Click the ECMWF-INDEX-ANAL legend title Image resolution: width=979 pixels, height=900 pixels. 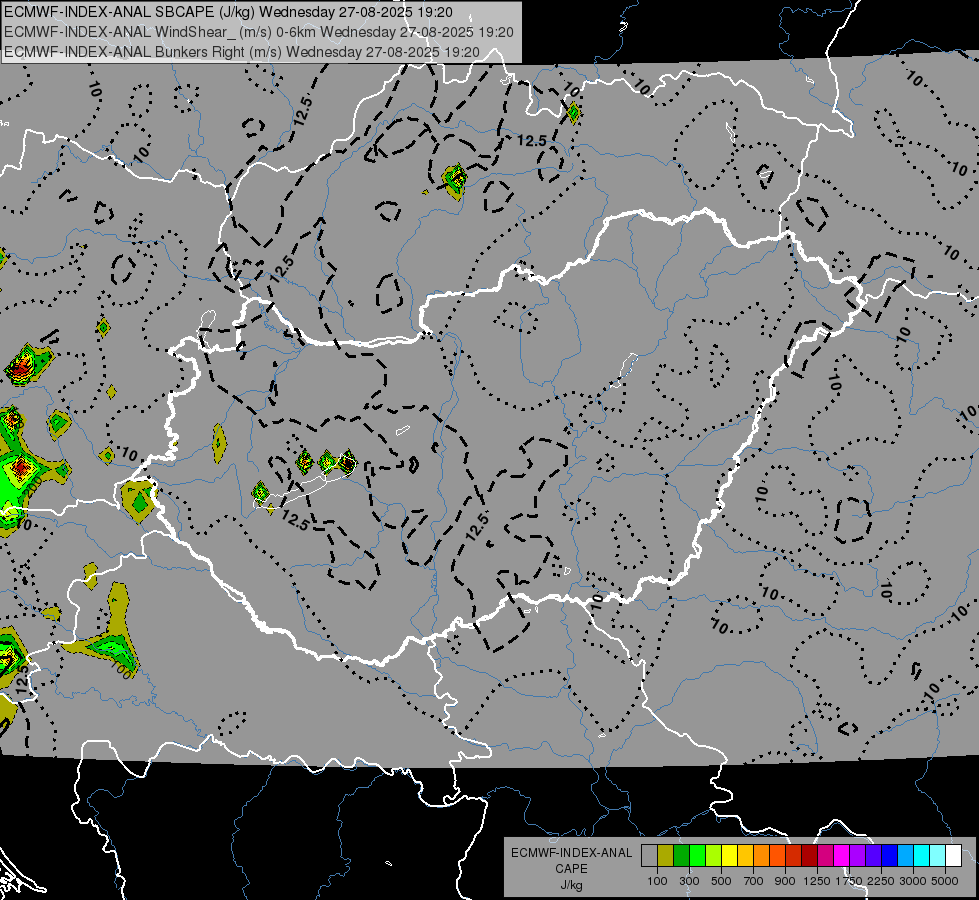tap(571, 853)
